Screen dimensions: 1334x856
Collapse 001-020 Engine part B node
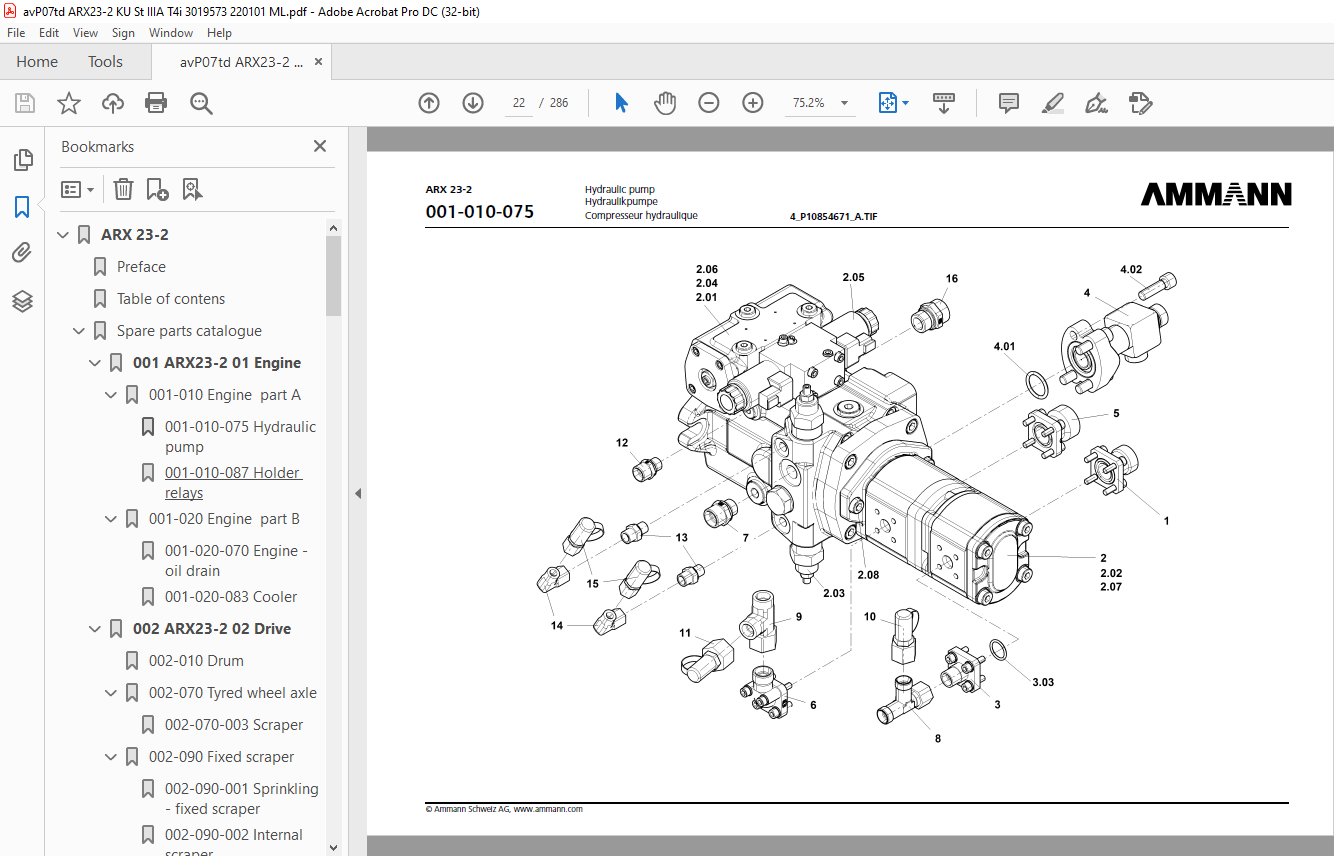click(111, 519)
